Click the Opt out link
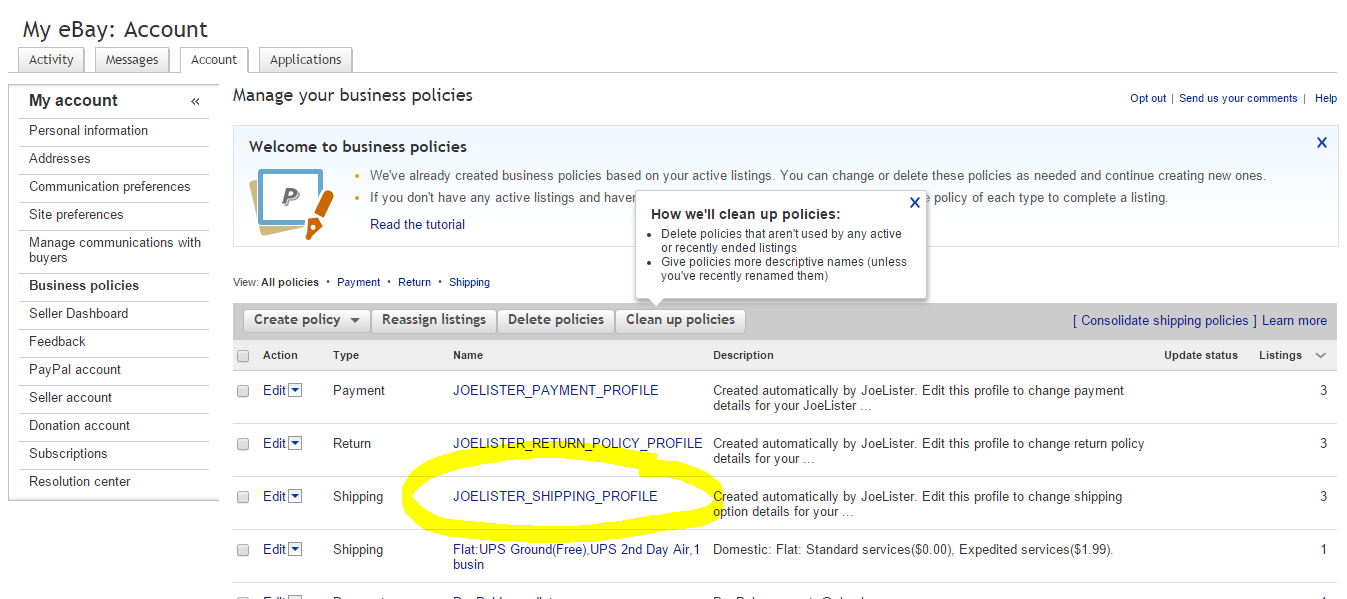 click(x=1148, y=98)
